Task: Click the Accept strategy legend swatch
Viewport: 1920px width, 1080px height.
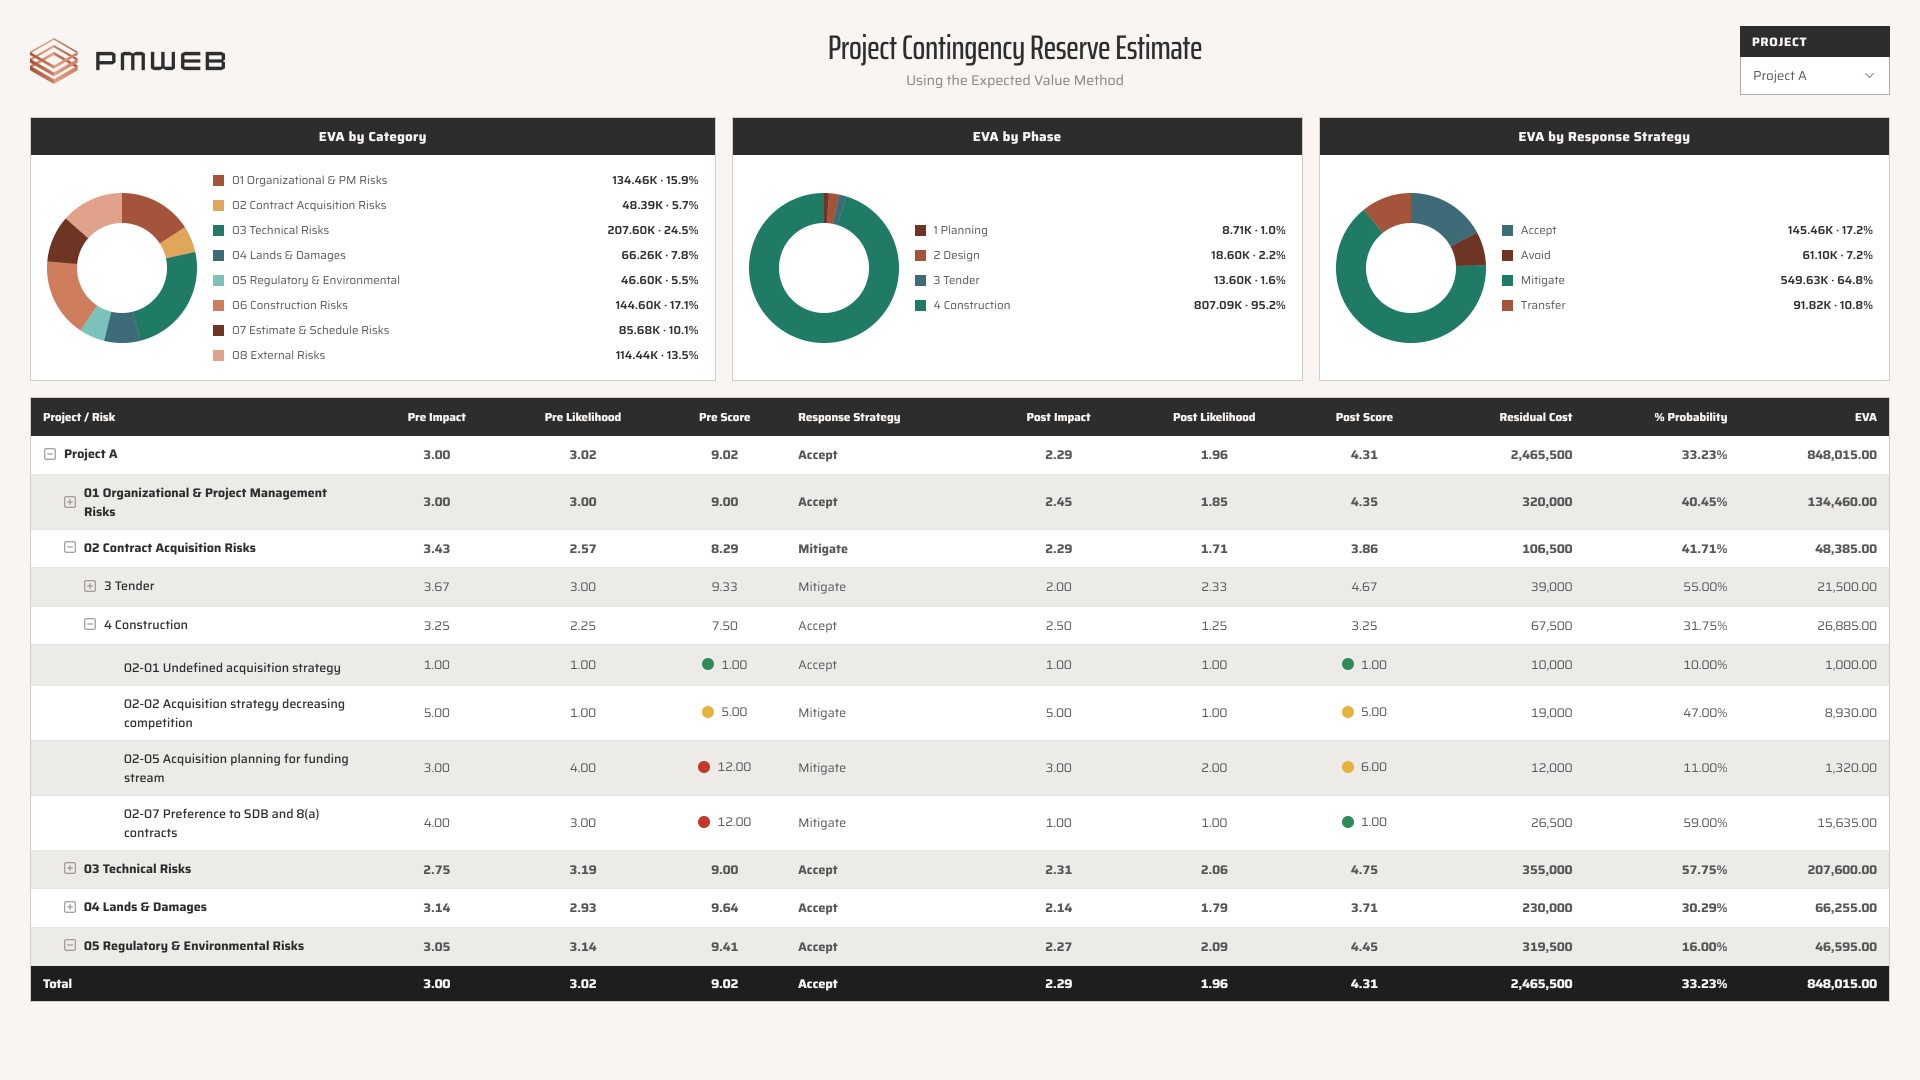Action: tap(1507, 231)
